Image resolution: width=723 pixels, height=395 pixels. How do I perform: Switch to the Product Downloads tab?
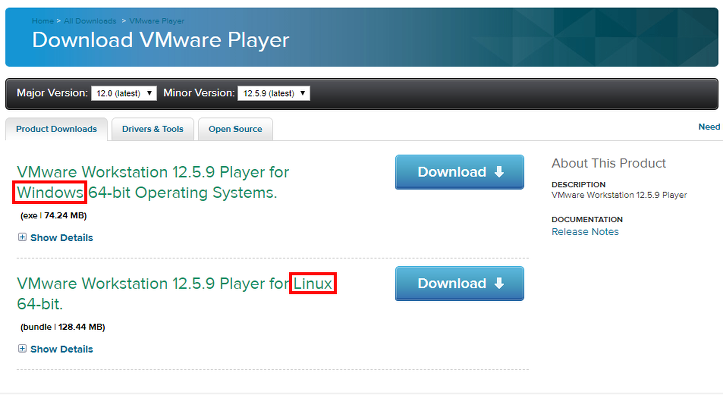(x=56, y=129)
